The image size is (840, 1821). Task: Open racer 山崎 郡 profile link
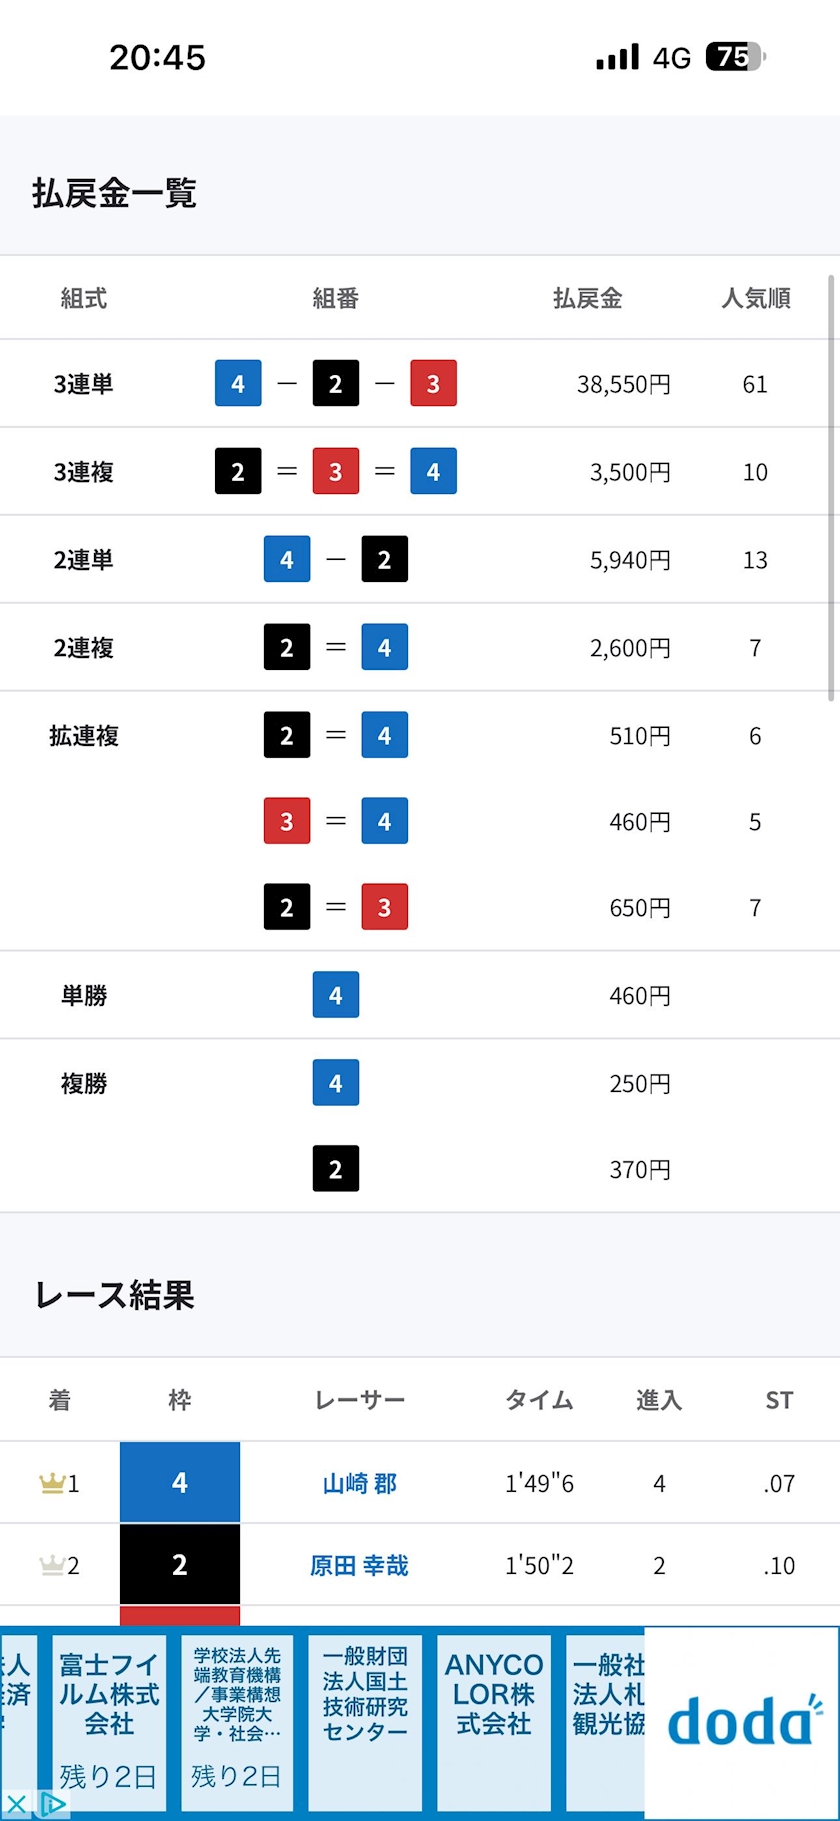(359, 1483)
